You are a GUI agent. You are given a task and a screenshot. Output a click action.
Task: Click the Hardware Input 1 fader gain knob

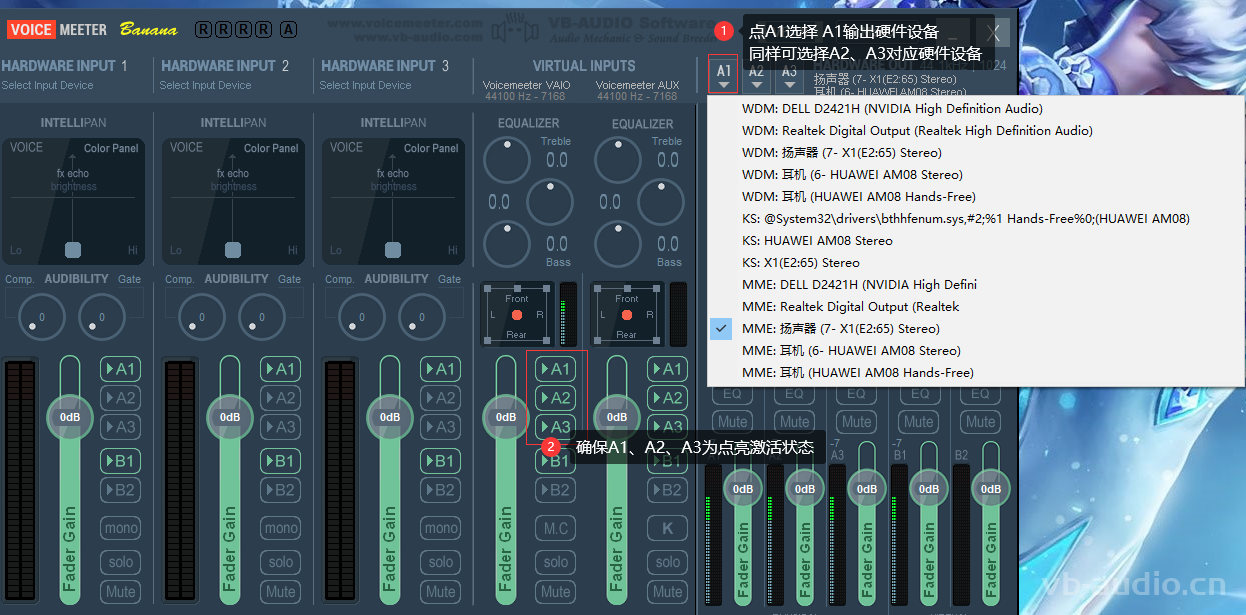pos(70,417)
